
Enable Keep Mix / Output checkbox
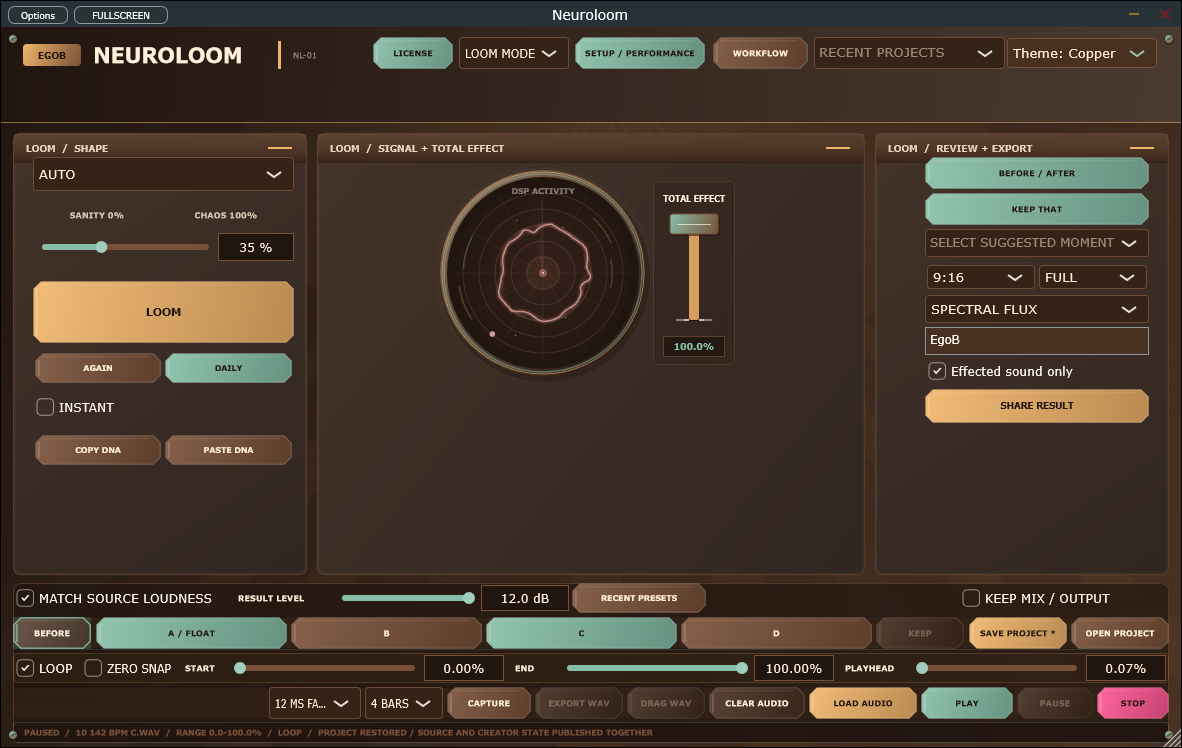click(971, 598)
